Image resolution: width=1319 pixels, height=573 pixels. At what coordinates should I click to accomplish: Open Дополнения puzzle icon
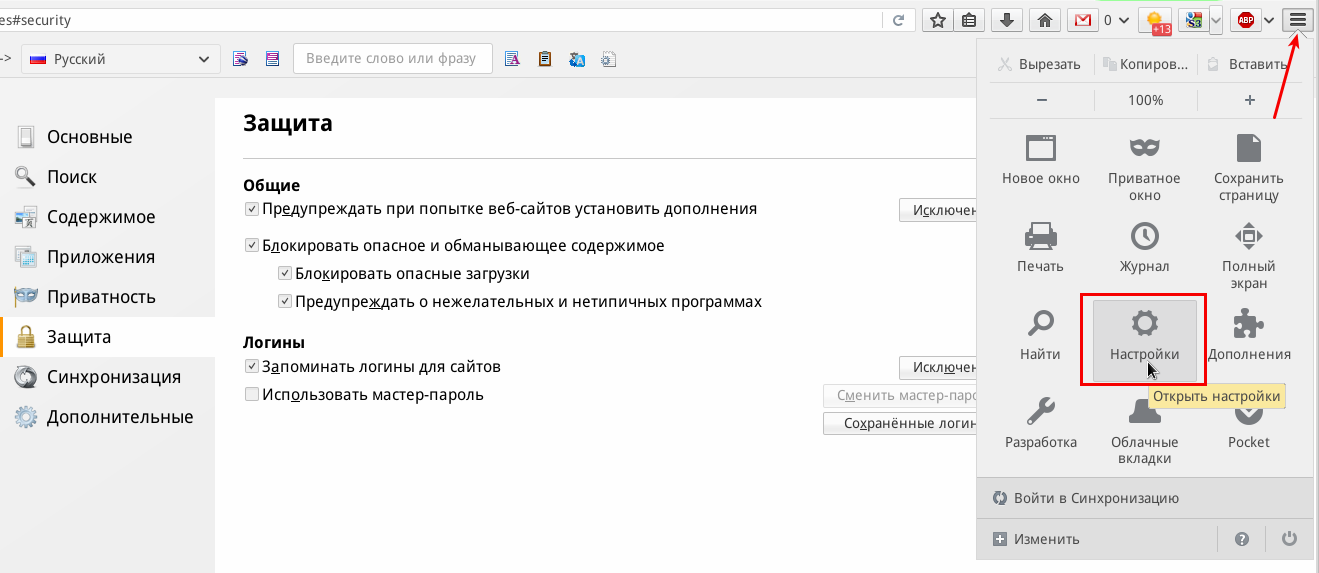[x=1249, y=336]
